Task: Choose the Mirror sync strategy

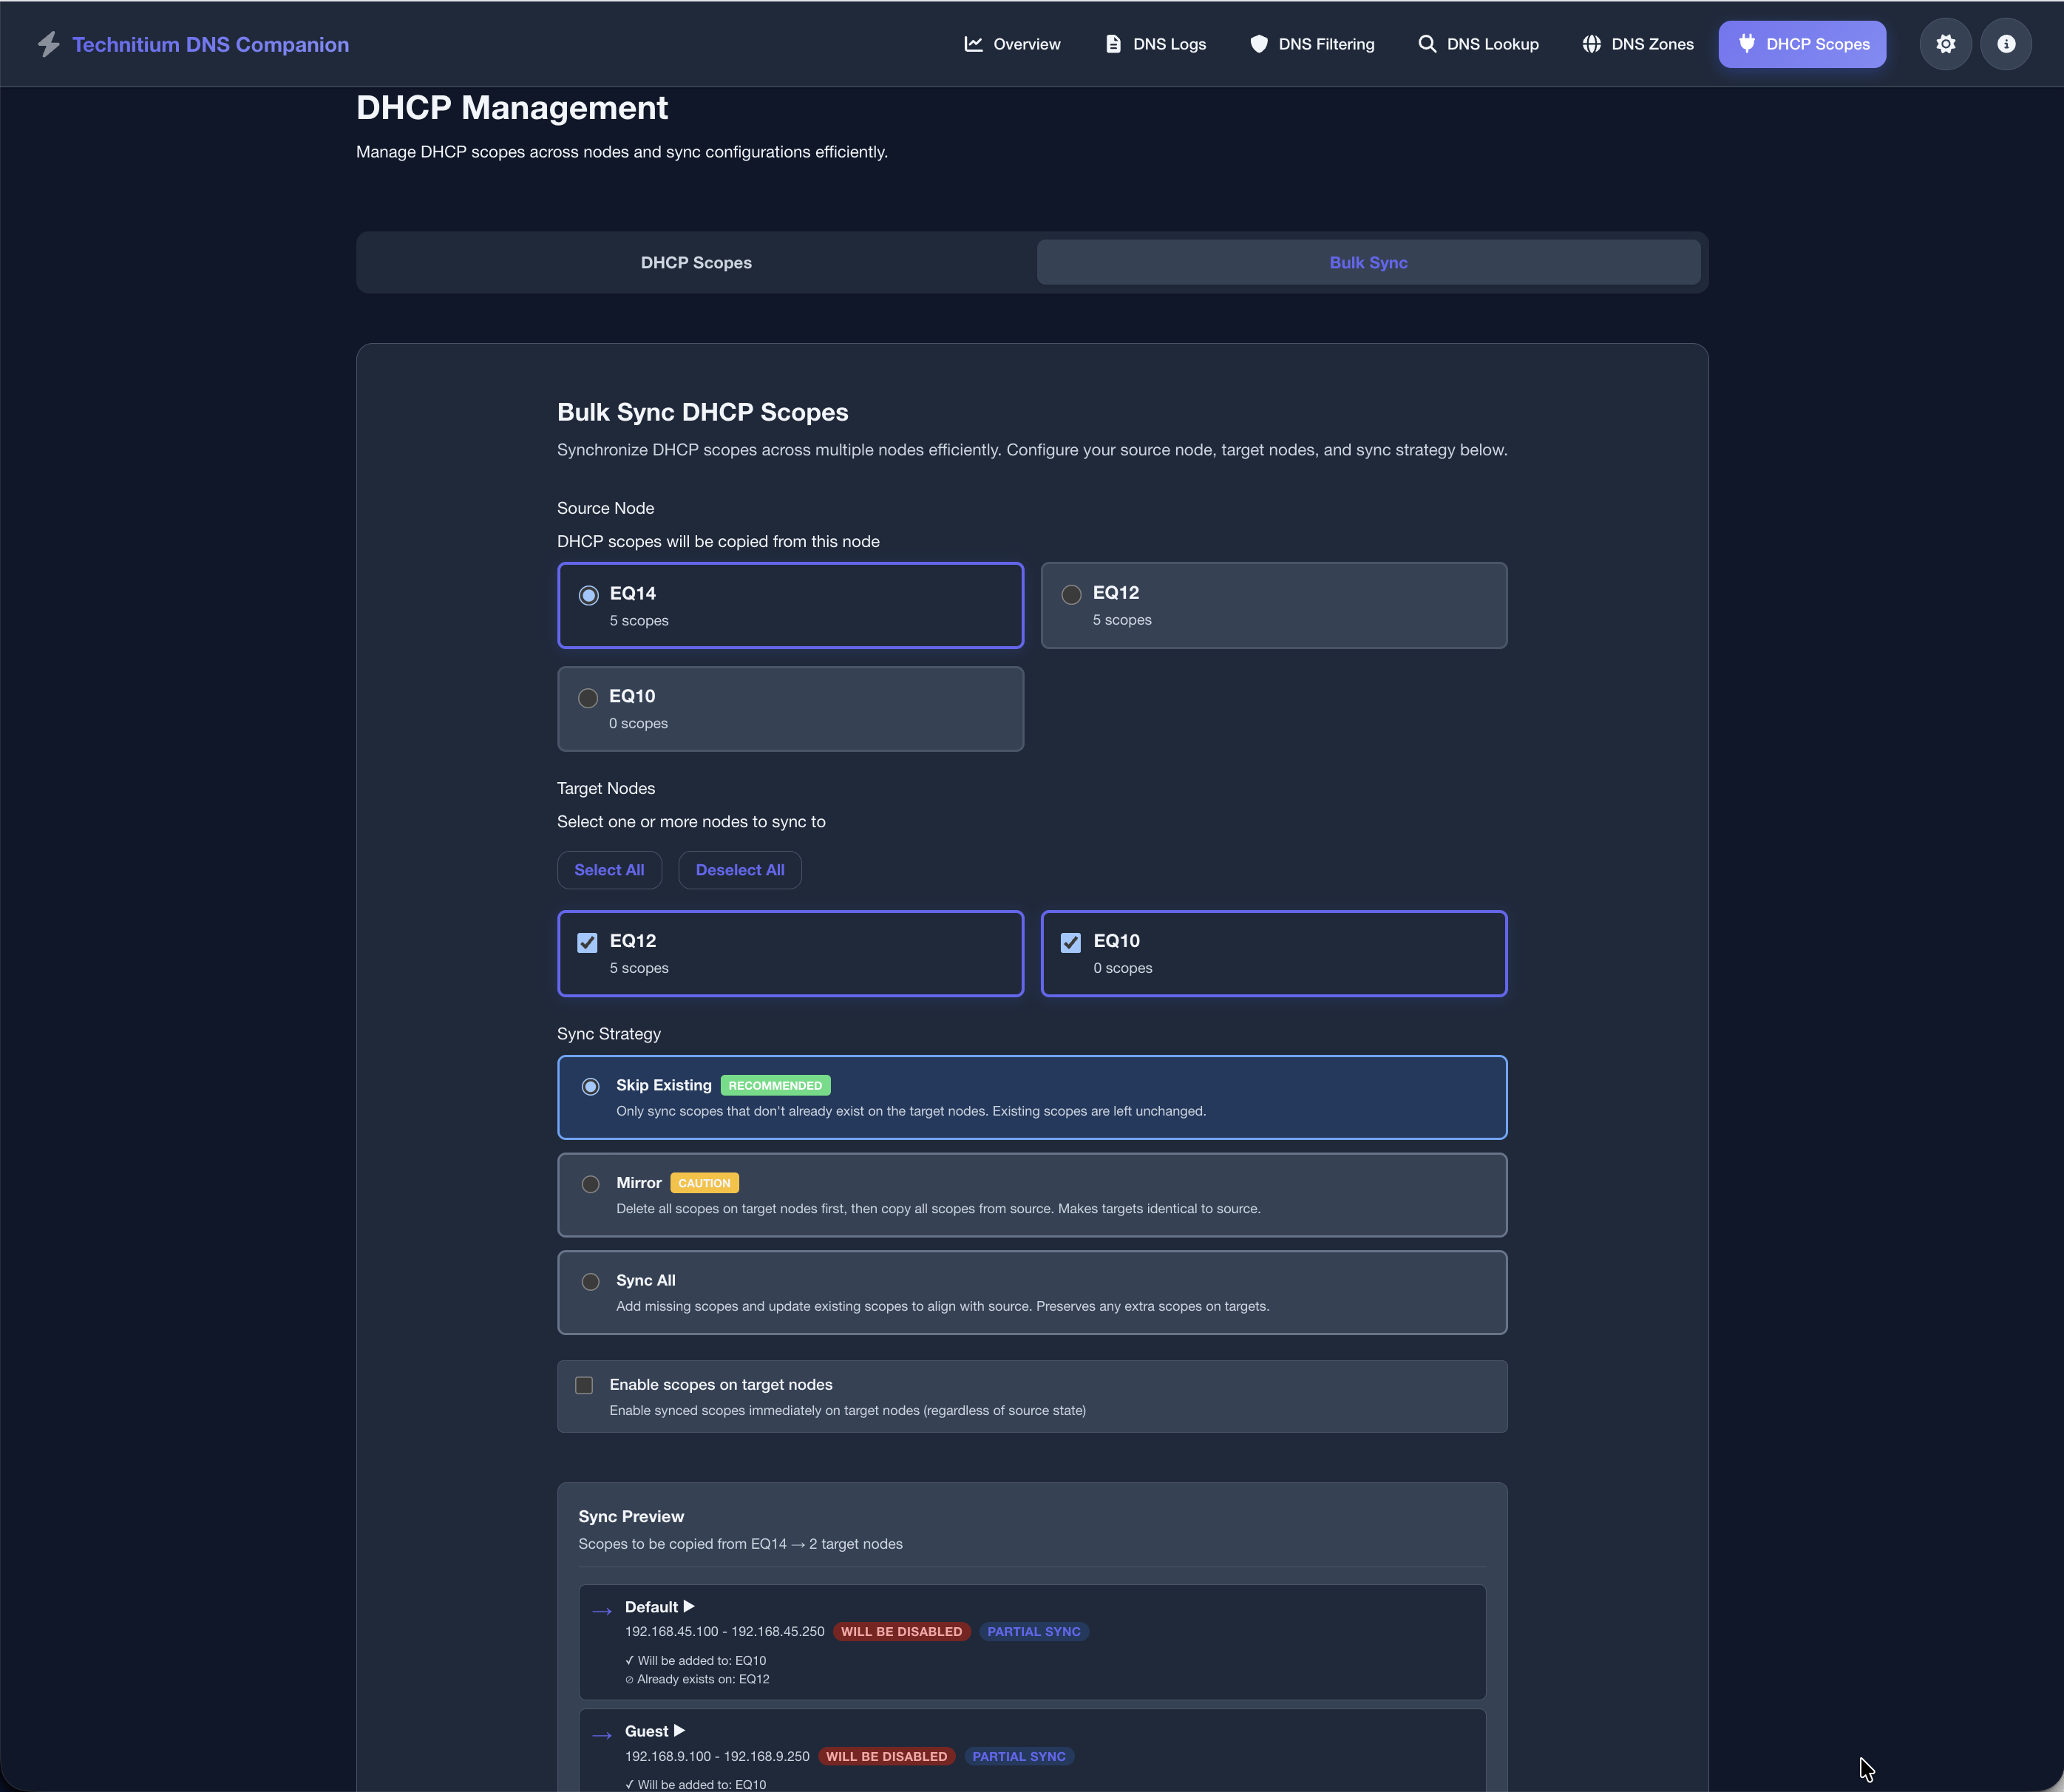Action: click(x=590, y=1184)
